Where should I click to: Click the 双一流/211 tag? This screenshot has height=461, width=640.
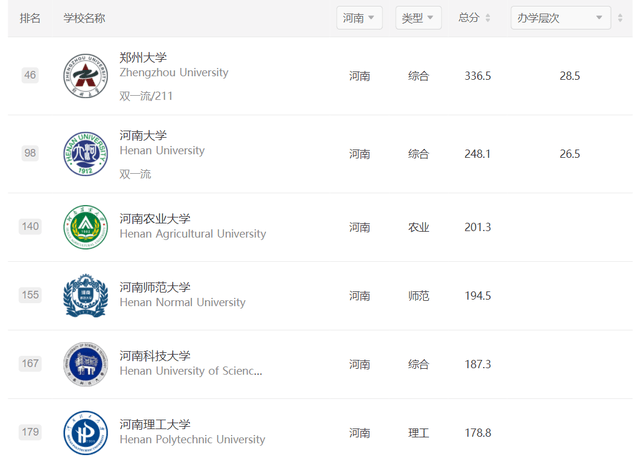tap(146, 96)
